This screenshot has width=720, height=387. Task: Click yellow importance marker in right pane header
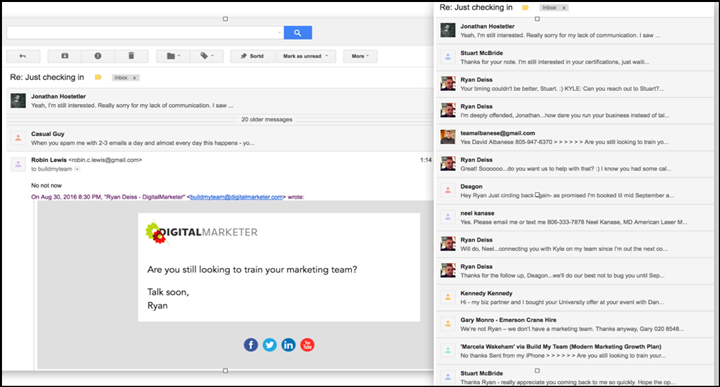click(525, 8)
